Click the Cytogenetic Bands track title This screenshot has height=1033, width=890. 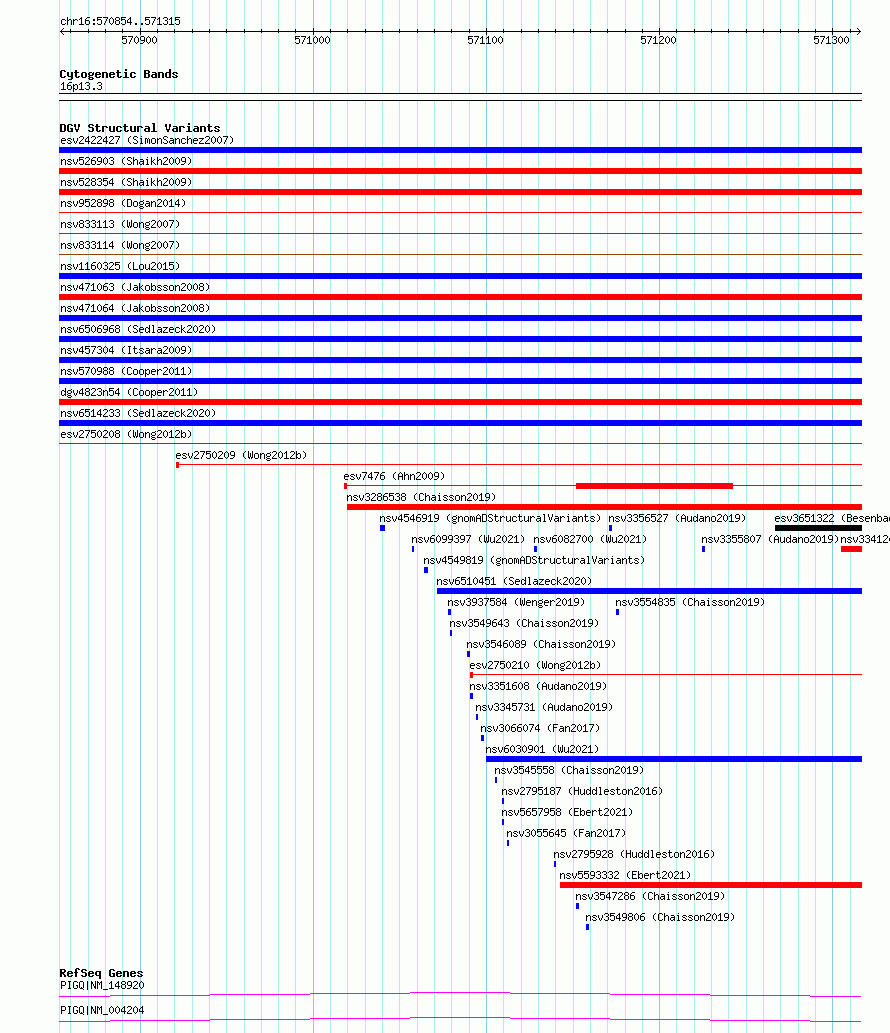[x=119, y=74]
